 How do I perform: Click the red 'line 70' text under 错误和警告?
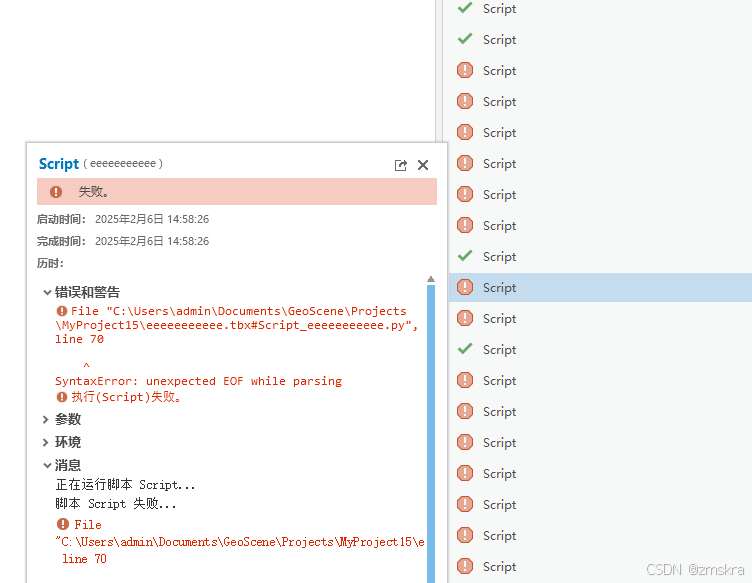[x=79, y=339]
